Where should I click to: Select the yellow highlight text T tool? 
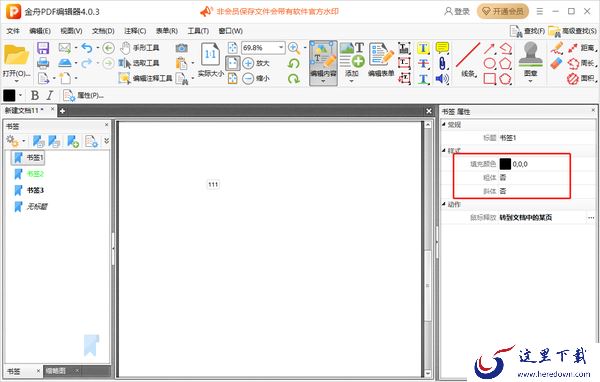pyautogui.click(x=423, y=48)
